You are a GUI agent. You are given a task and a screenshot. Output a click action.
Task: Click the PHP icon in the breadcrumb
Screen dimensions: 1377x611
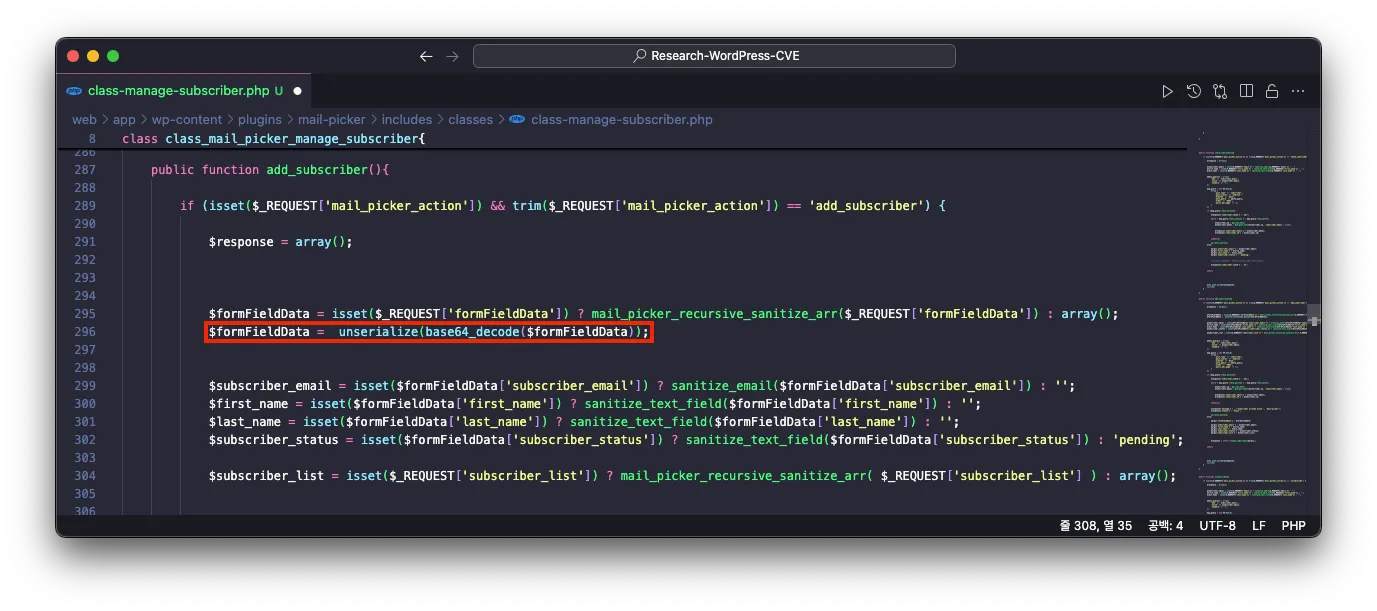click(517, 119)
